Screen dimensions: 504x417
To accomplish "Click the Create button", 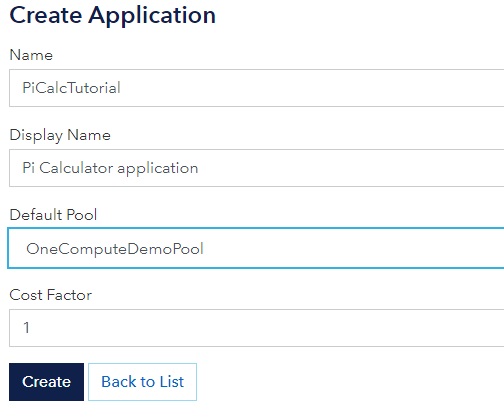I will [x=46, y=382].
